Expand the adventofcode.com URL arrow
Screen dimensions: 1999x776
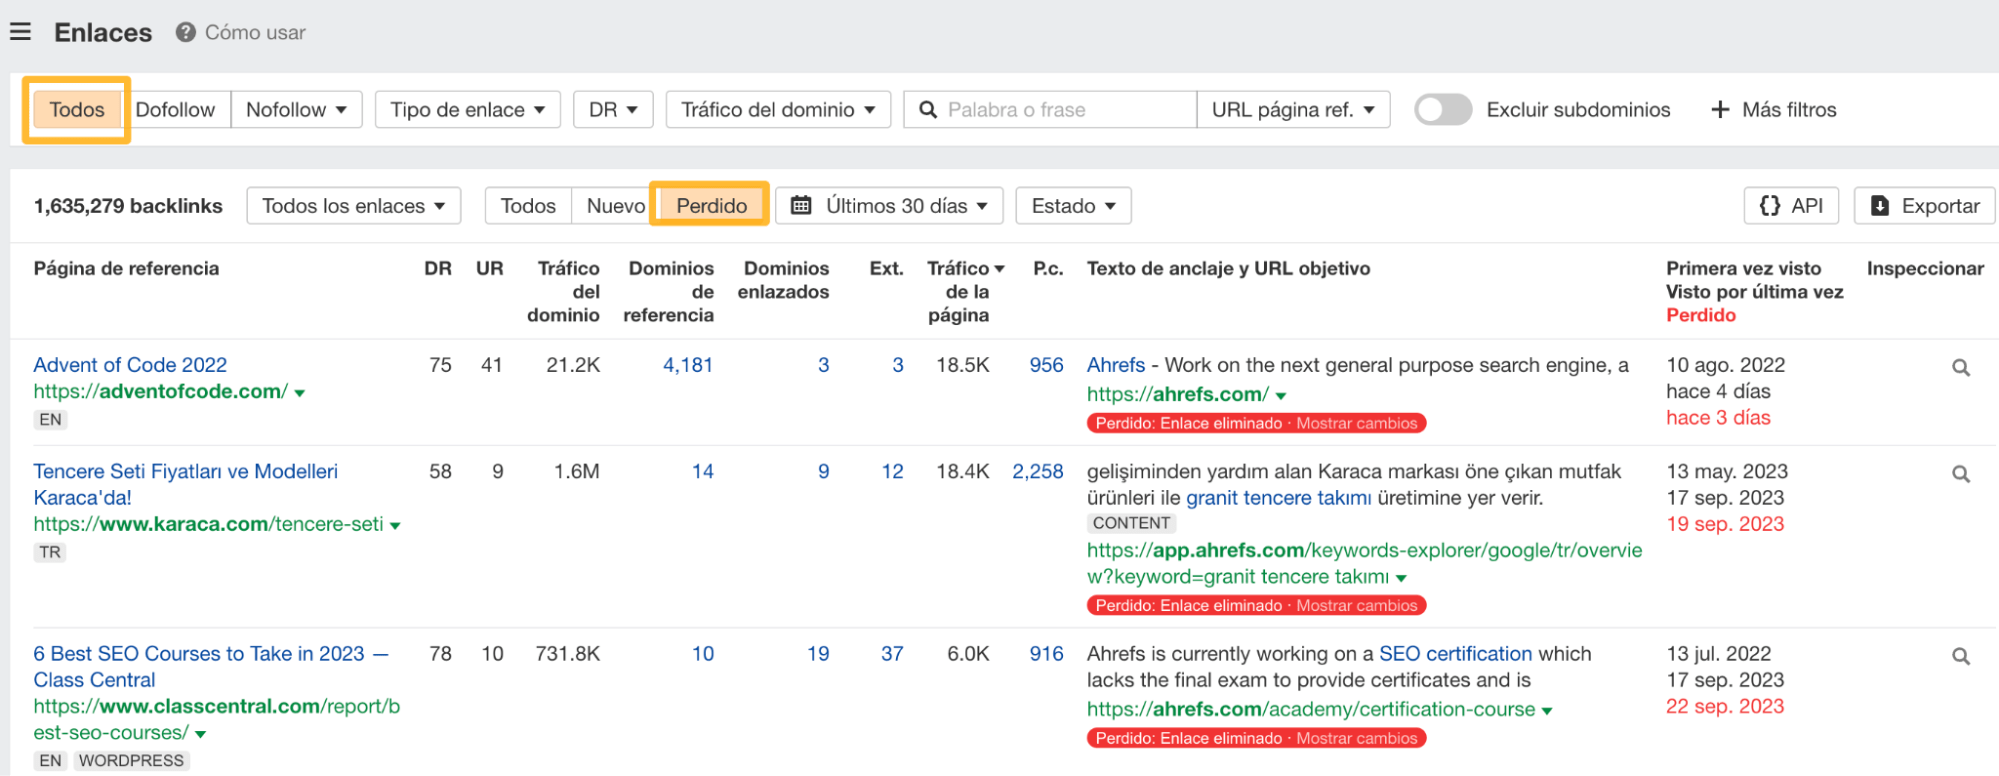300,393
